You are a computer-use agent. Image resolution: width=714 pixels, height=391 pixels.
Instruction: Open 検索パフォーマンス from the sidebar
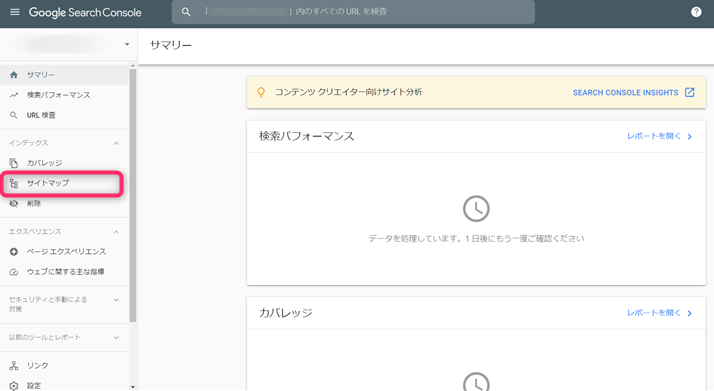point(64,95)
